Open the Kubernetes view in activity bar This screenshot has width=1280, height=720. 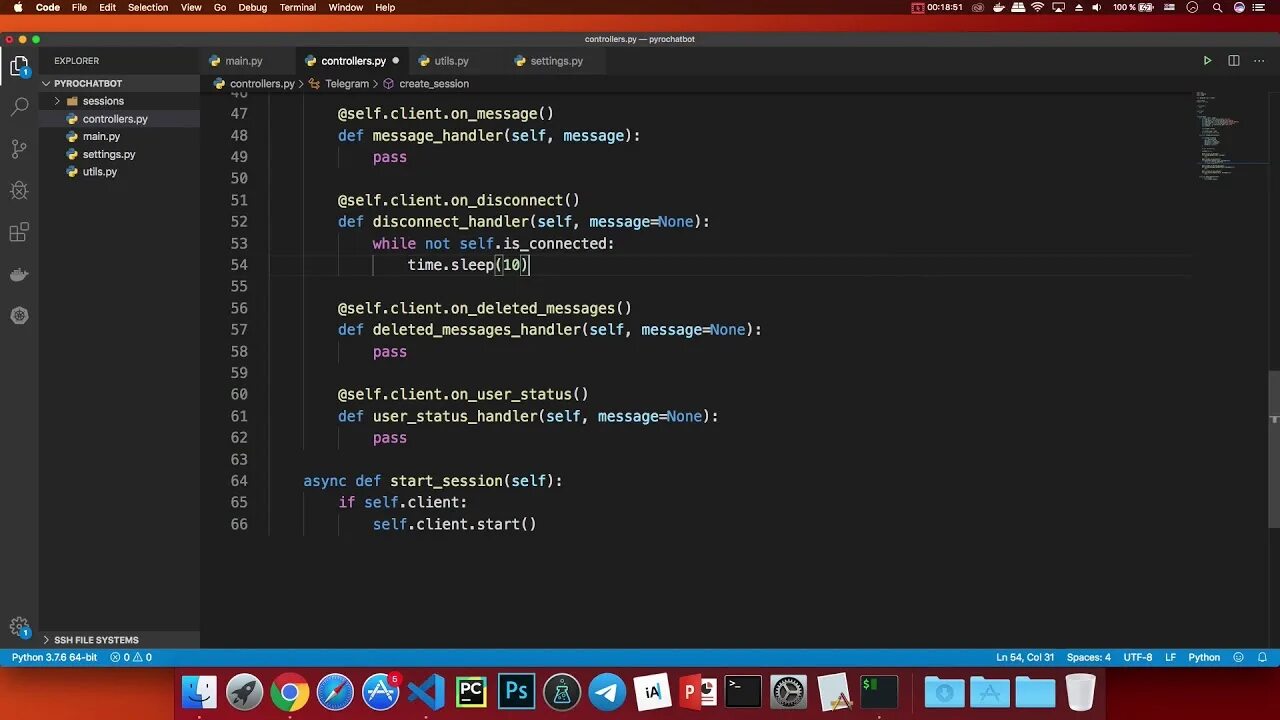19,316
